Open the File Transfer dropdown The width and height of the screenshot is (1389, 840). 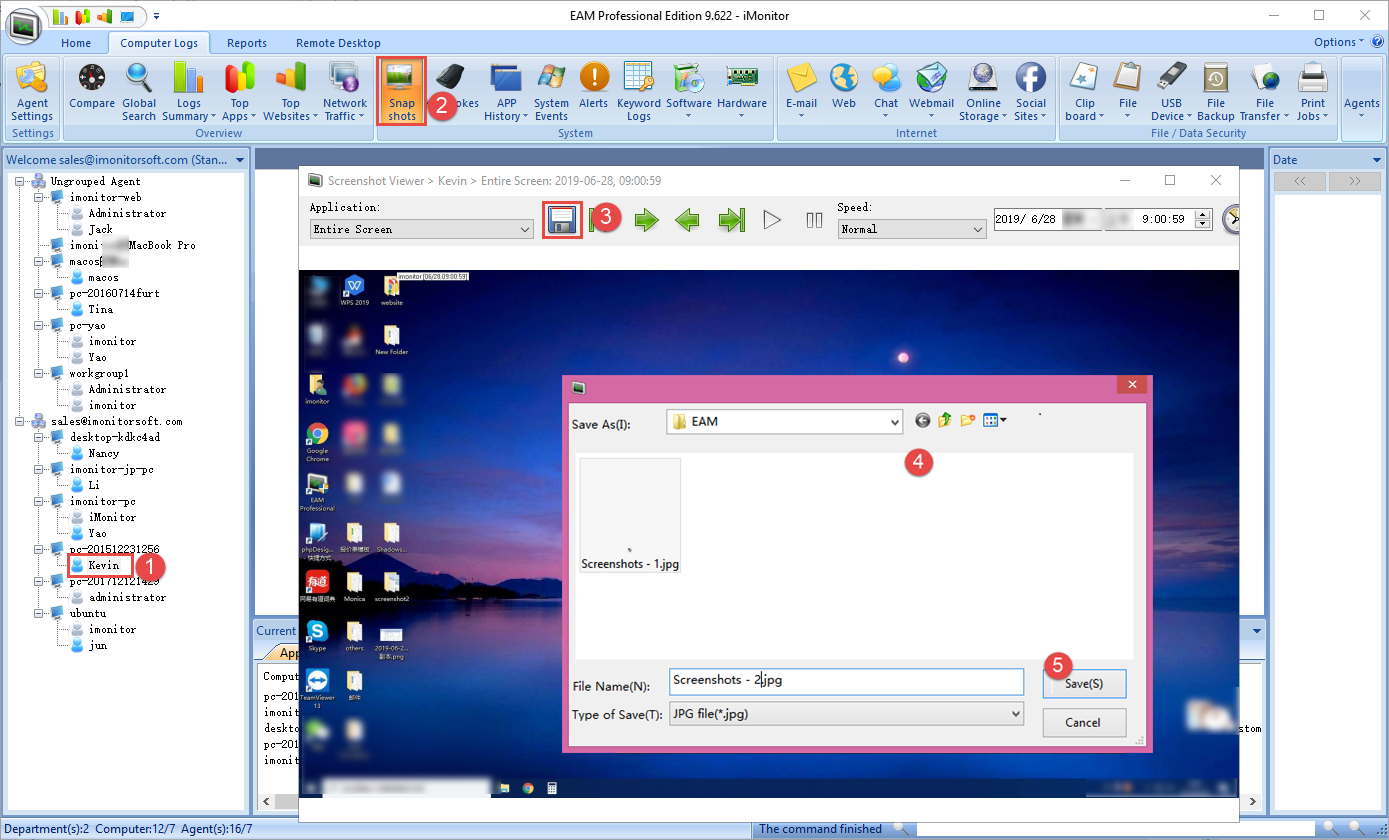pyautogui.click(x=1265, y=110)
